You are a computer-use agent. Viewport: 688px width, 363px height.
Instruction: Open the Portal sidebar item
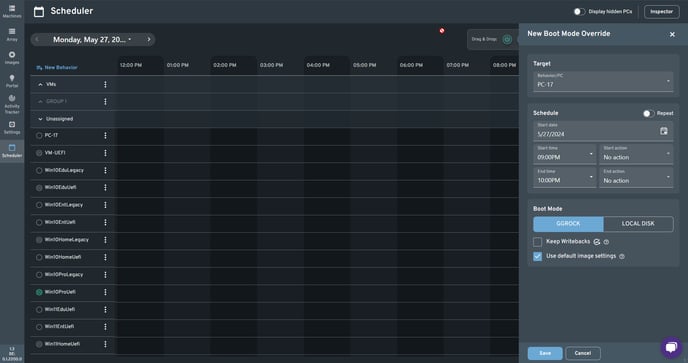(12, 81)
